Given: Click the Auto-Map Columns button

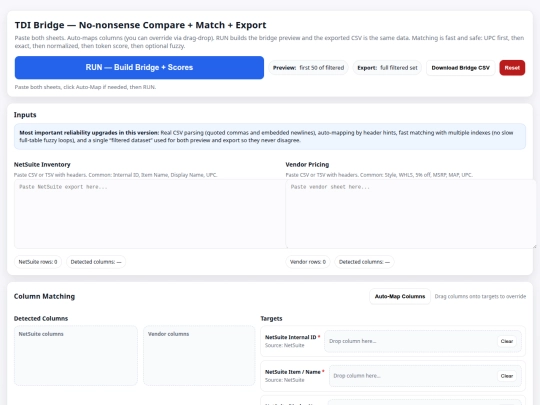Looking at the screenshot, I should point(400,297).
